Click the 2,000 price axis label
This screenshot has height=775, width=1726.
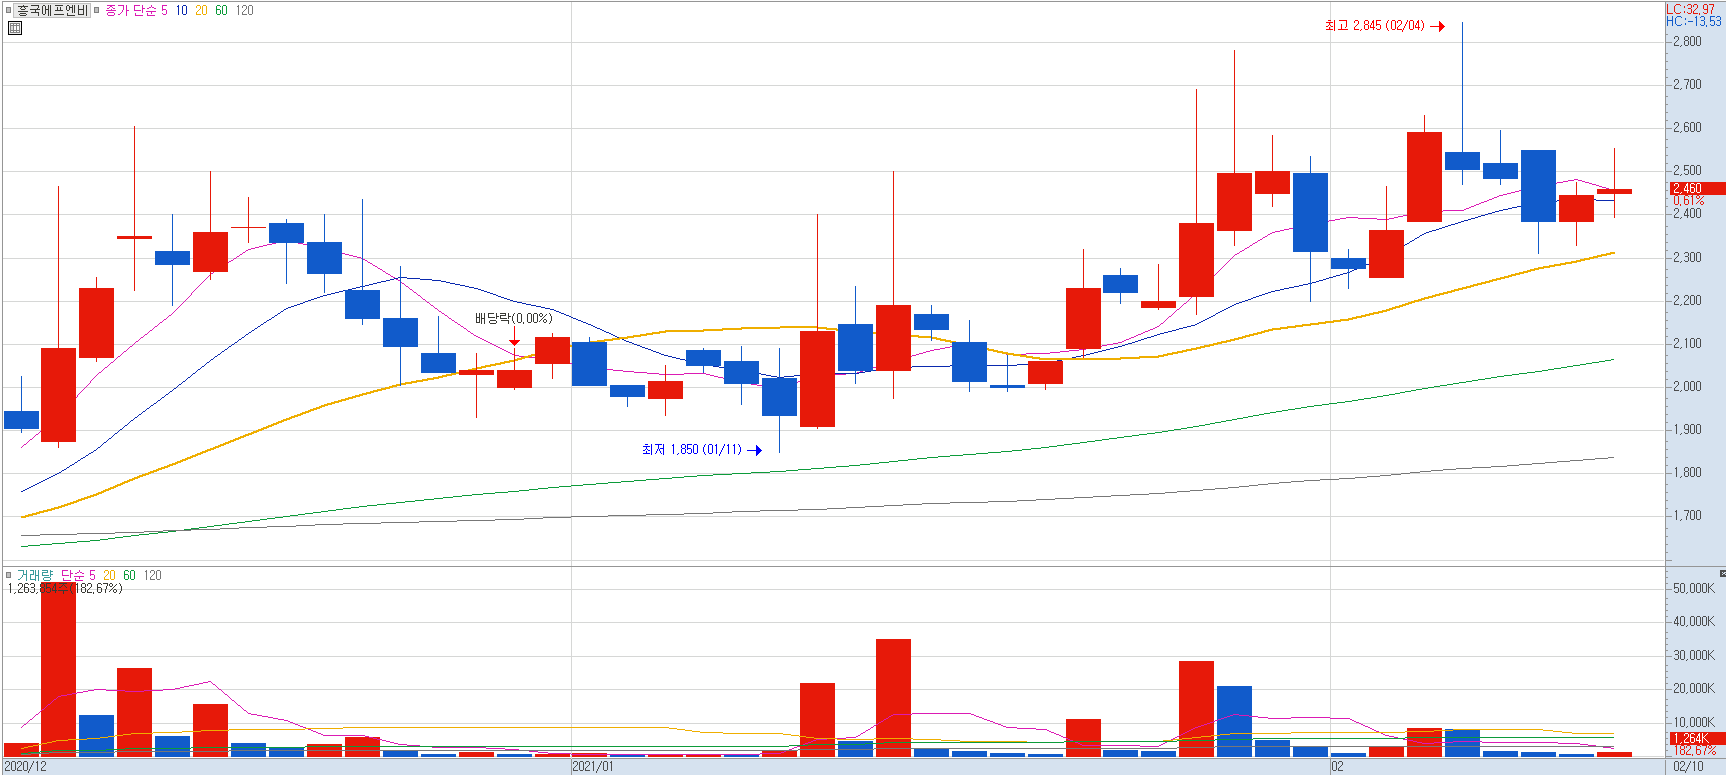1687,387
